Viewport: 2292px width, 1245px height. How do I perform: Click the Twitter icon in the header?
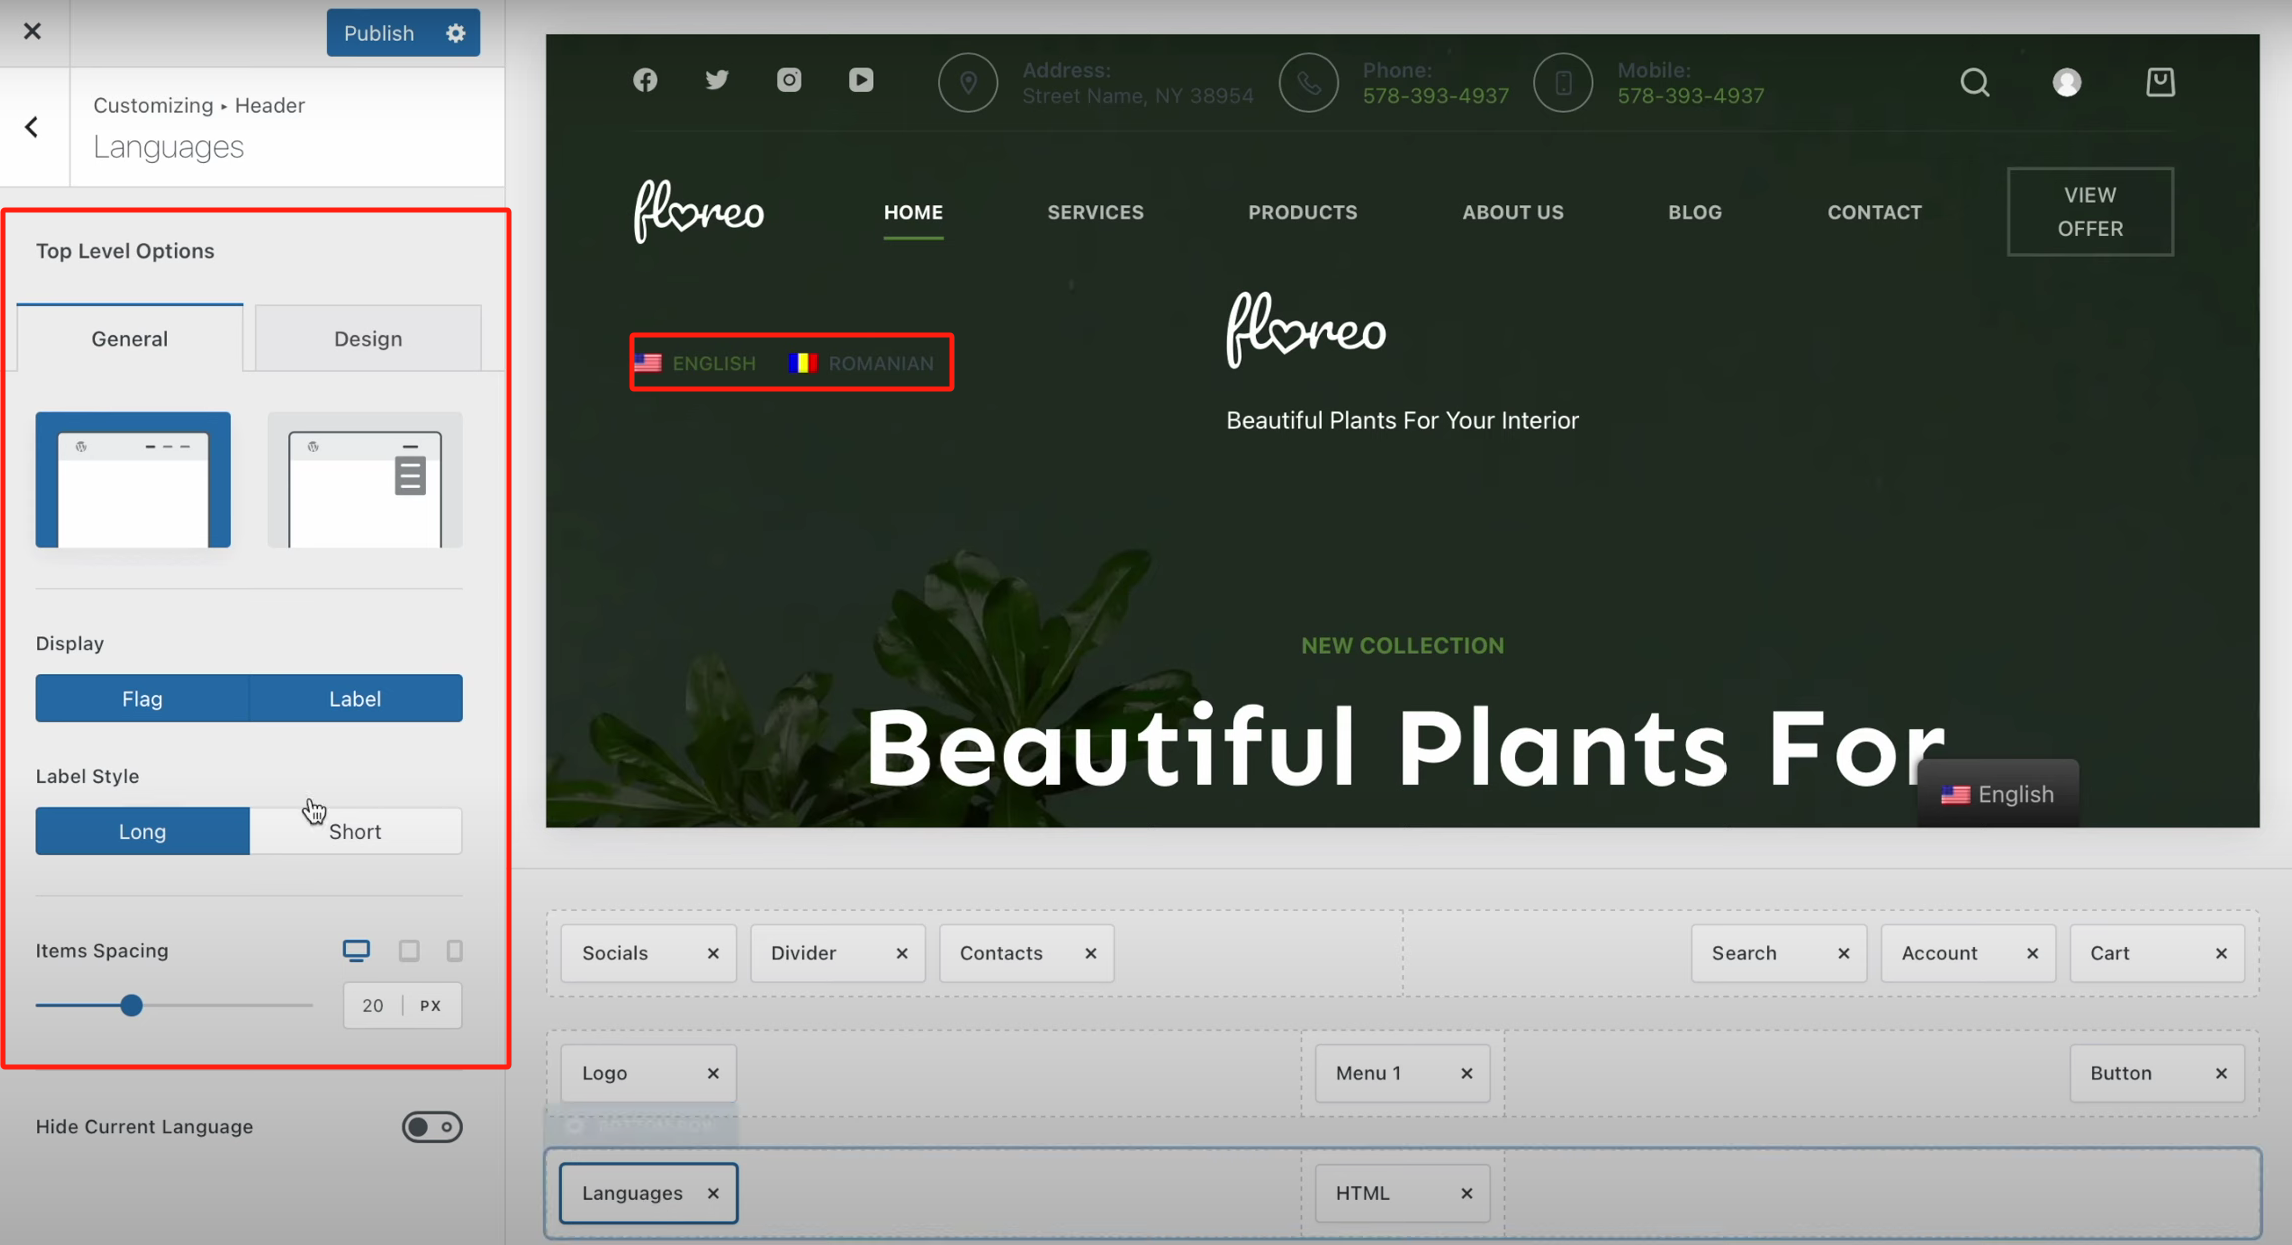point(717,80)
